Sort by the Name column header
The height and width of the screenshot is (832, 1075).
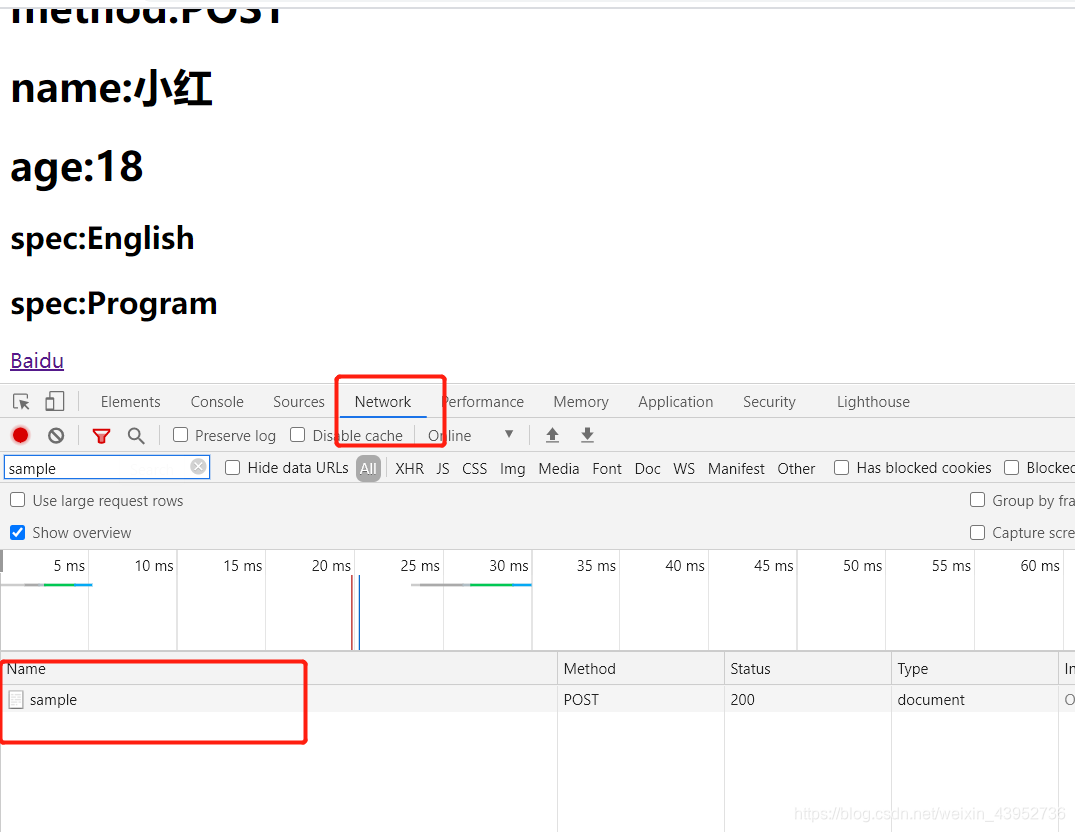coord(278,668)
